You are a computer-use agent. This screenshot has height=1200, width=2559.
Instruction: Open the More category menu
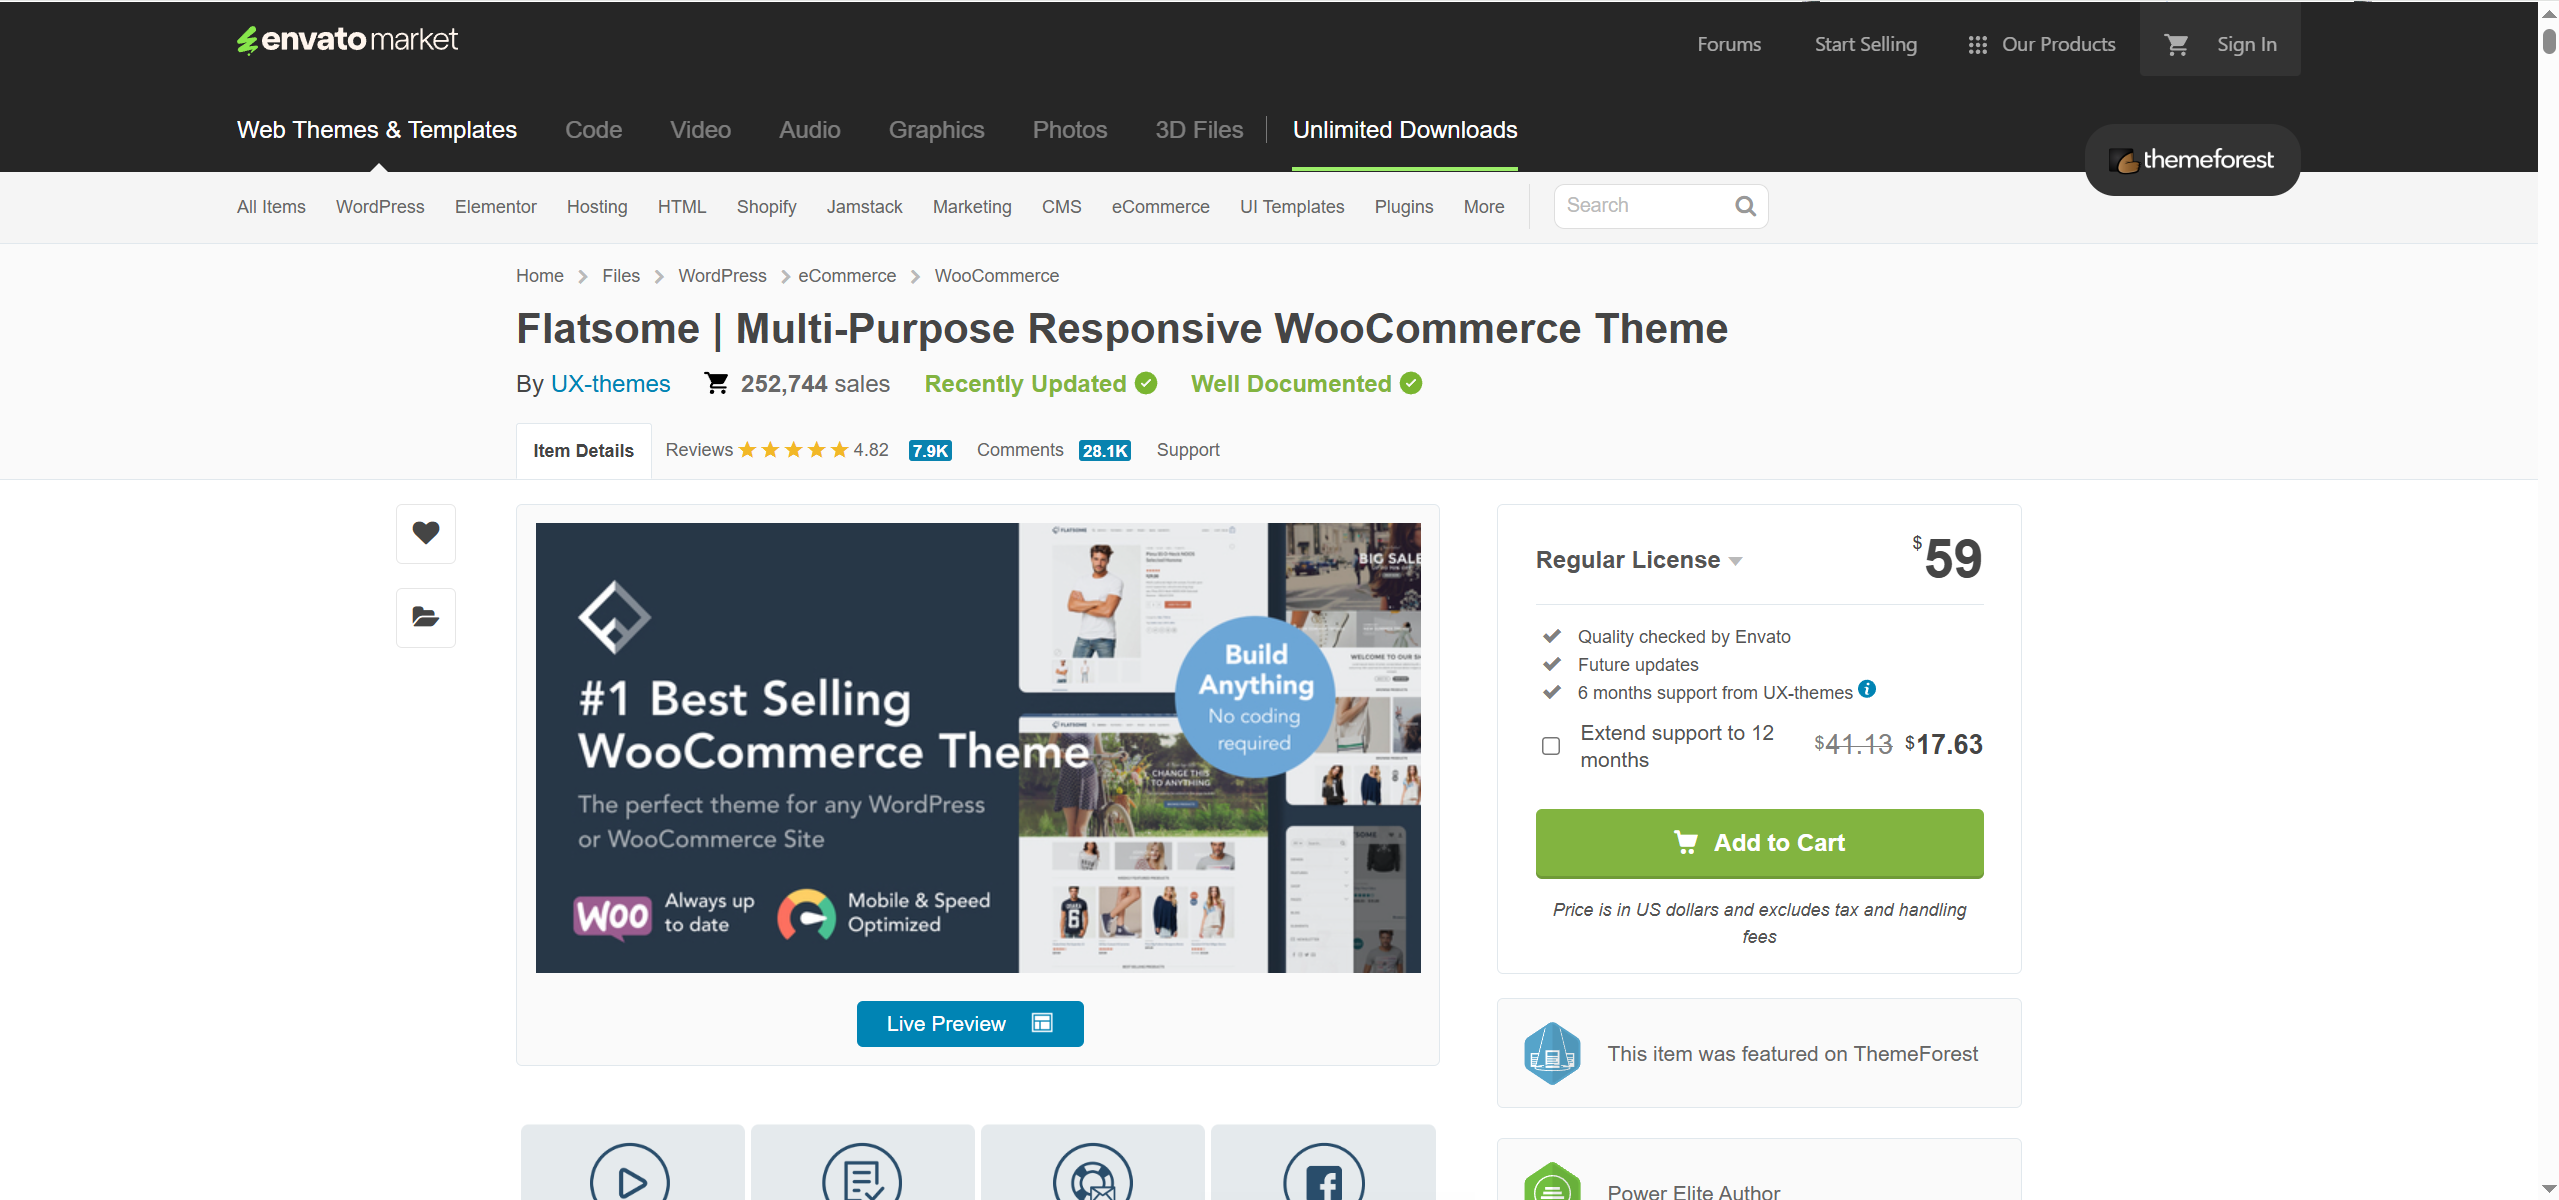[1483, 207]
